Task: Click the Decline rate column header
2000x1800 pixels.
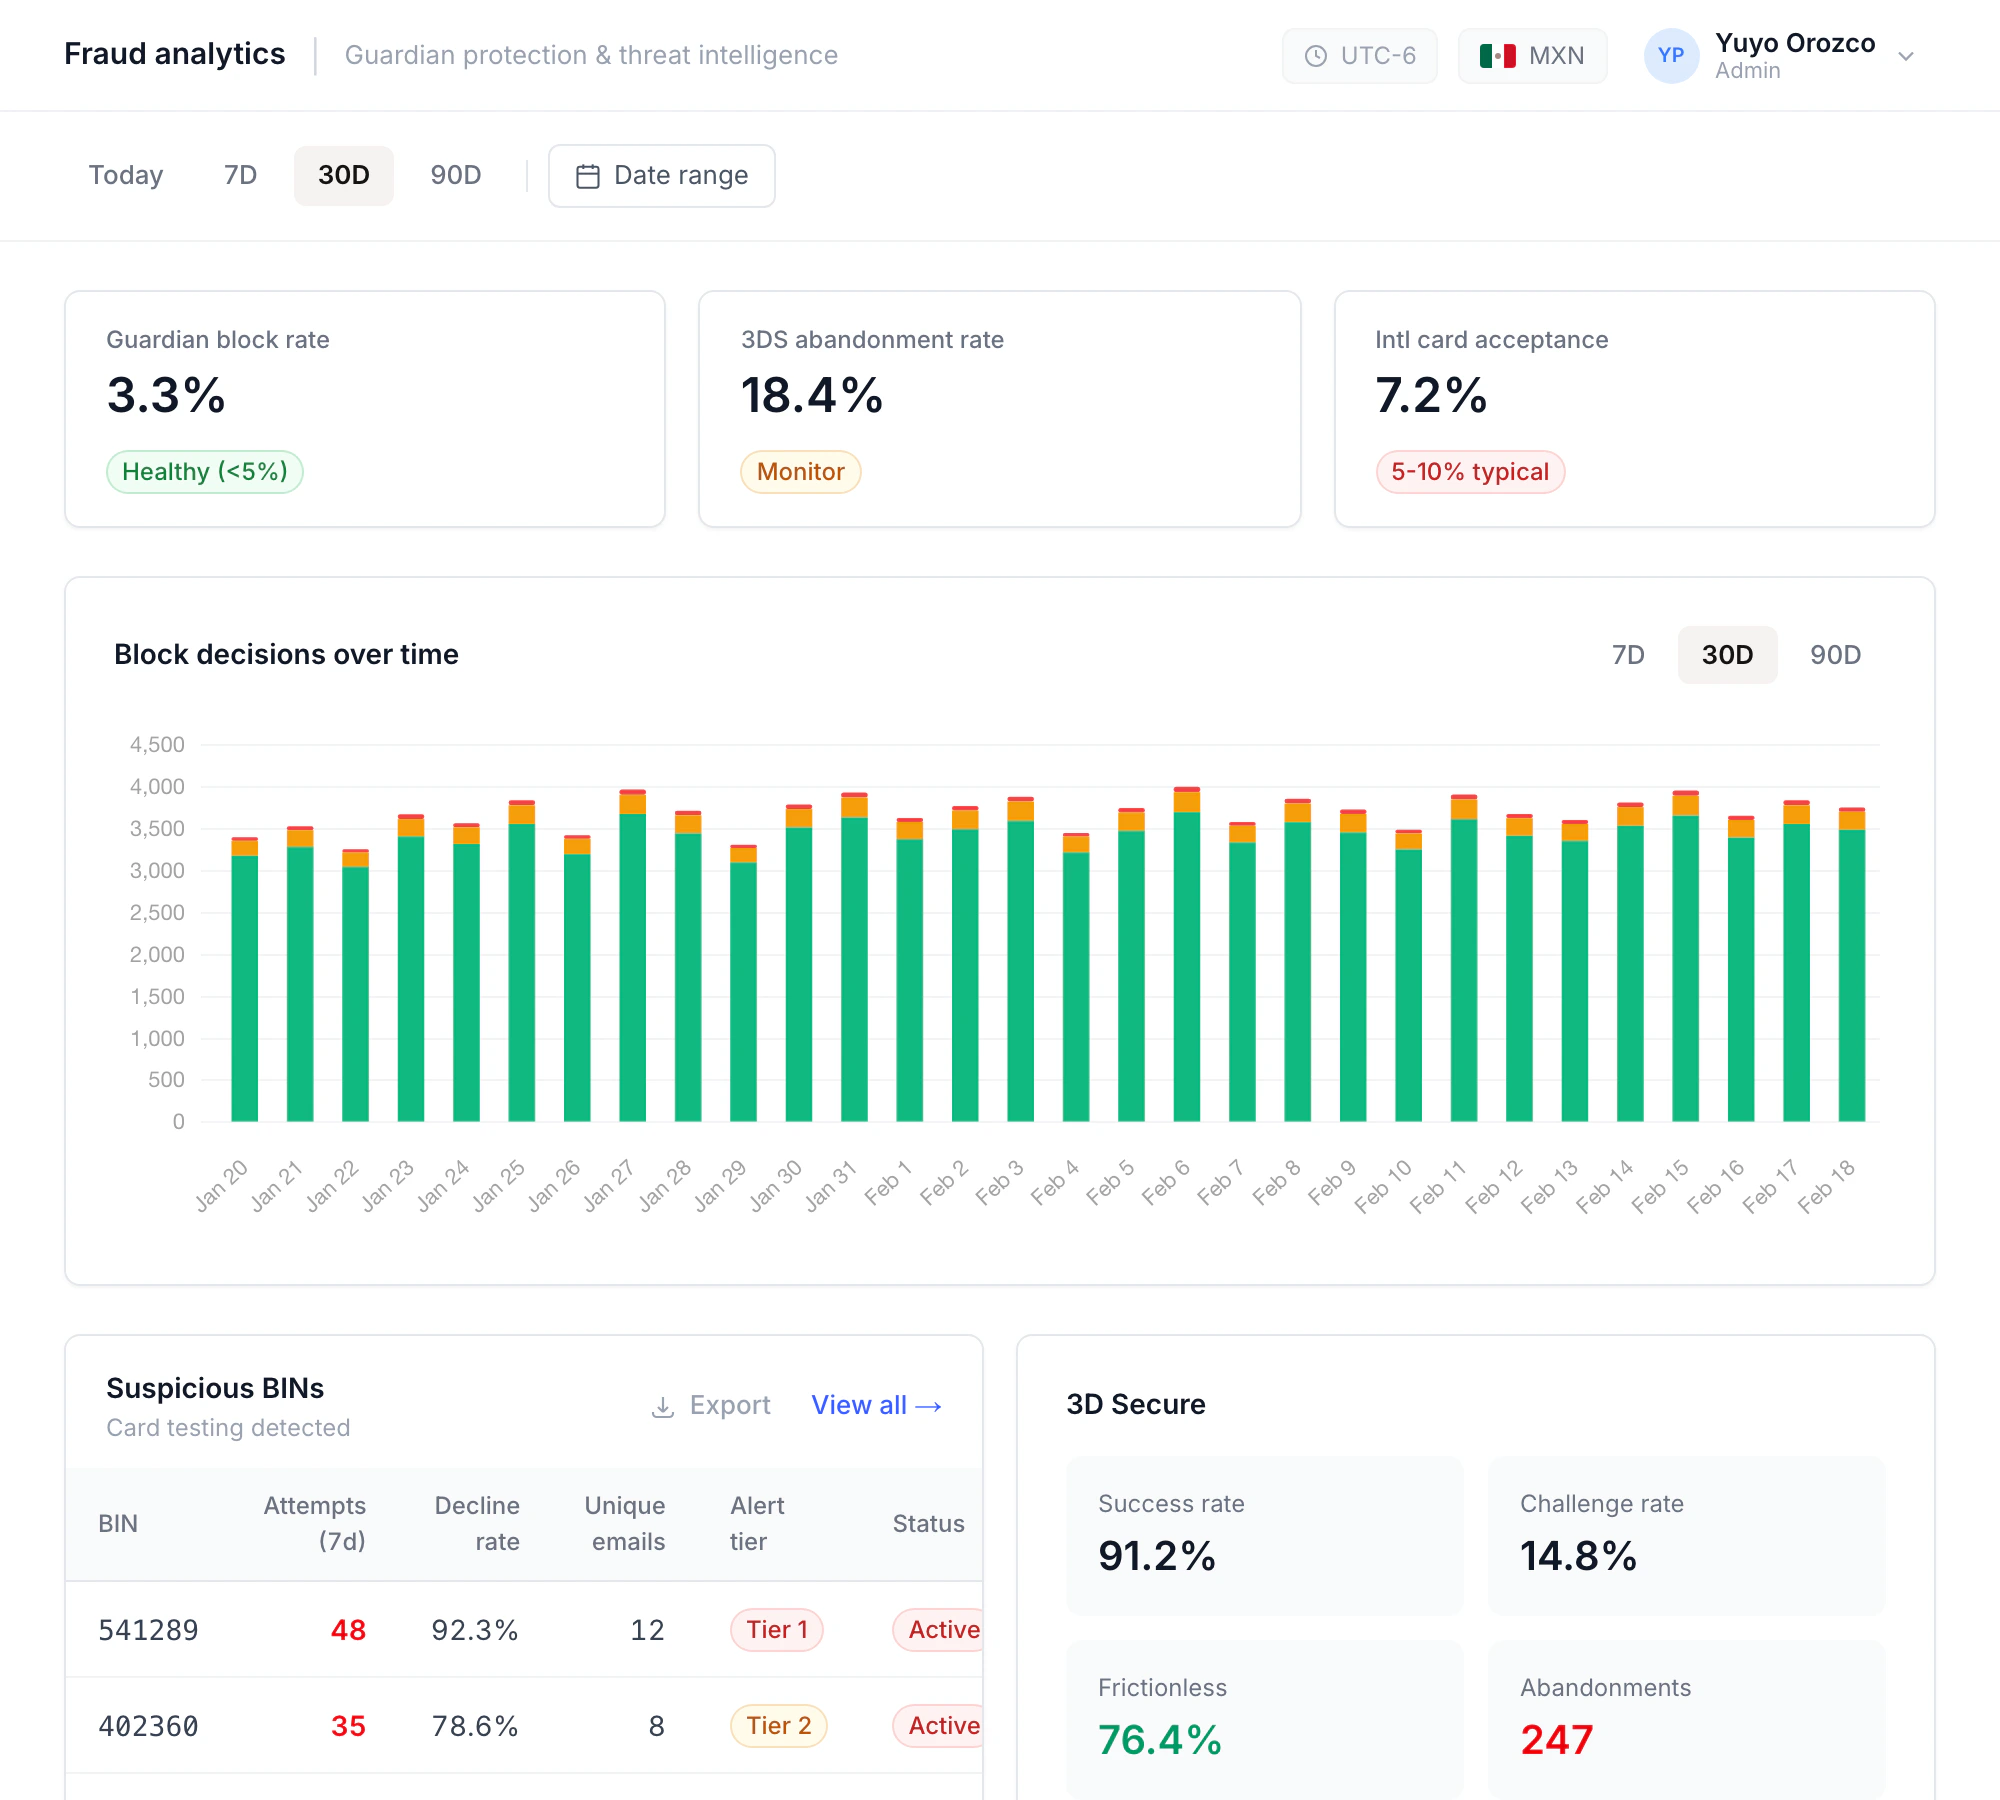Action: pos(477,1524)
